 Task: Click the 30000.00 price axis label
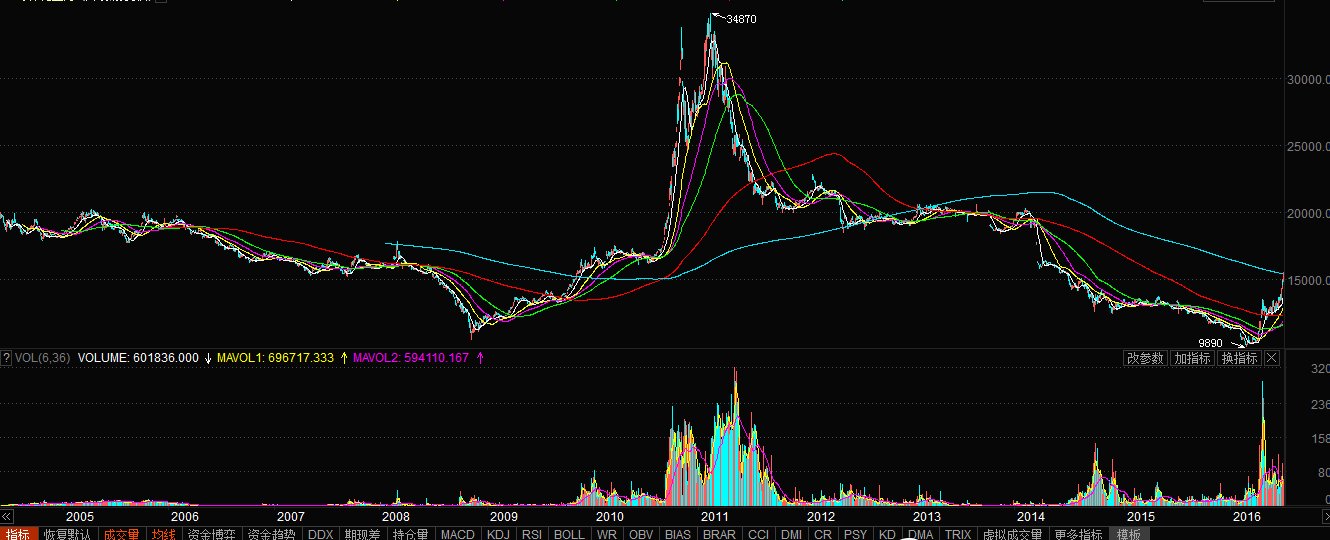click(1307, 80)
